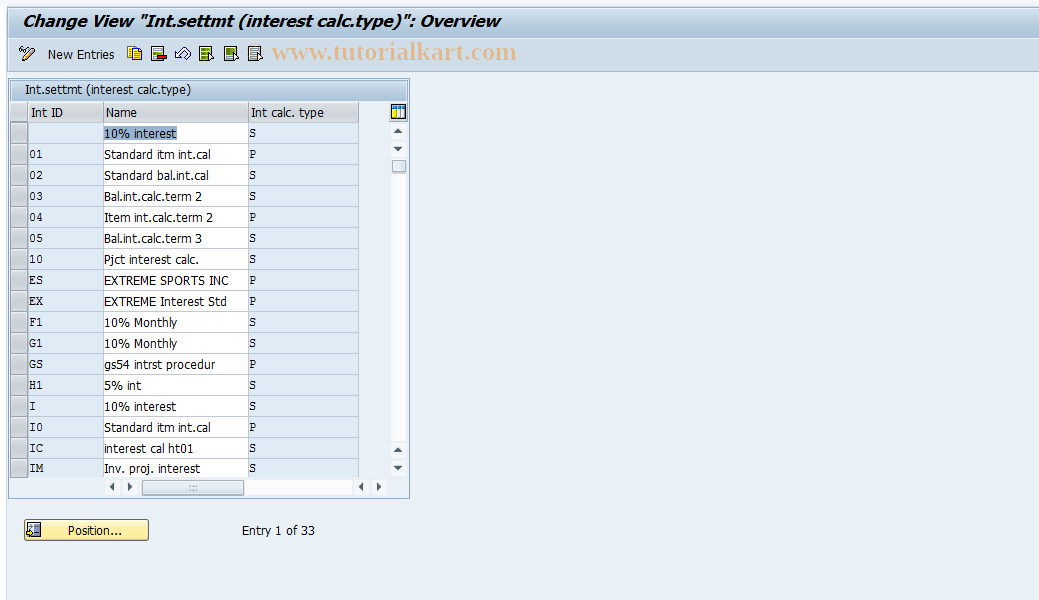Image resolution: width=1039 pixels, height=600 pixels.
Task: Open the table settings column configuration icon
Action: [x=398, y=112]
